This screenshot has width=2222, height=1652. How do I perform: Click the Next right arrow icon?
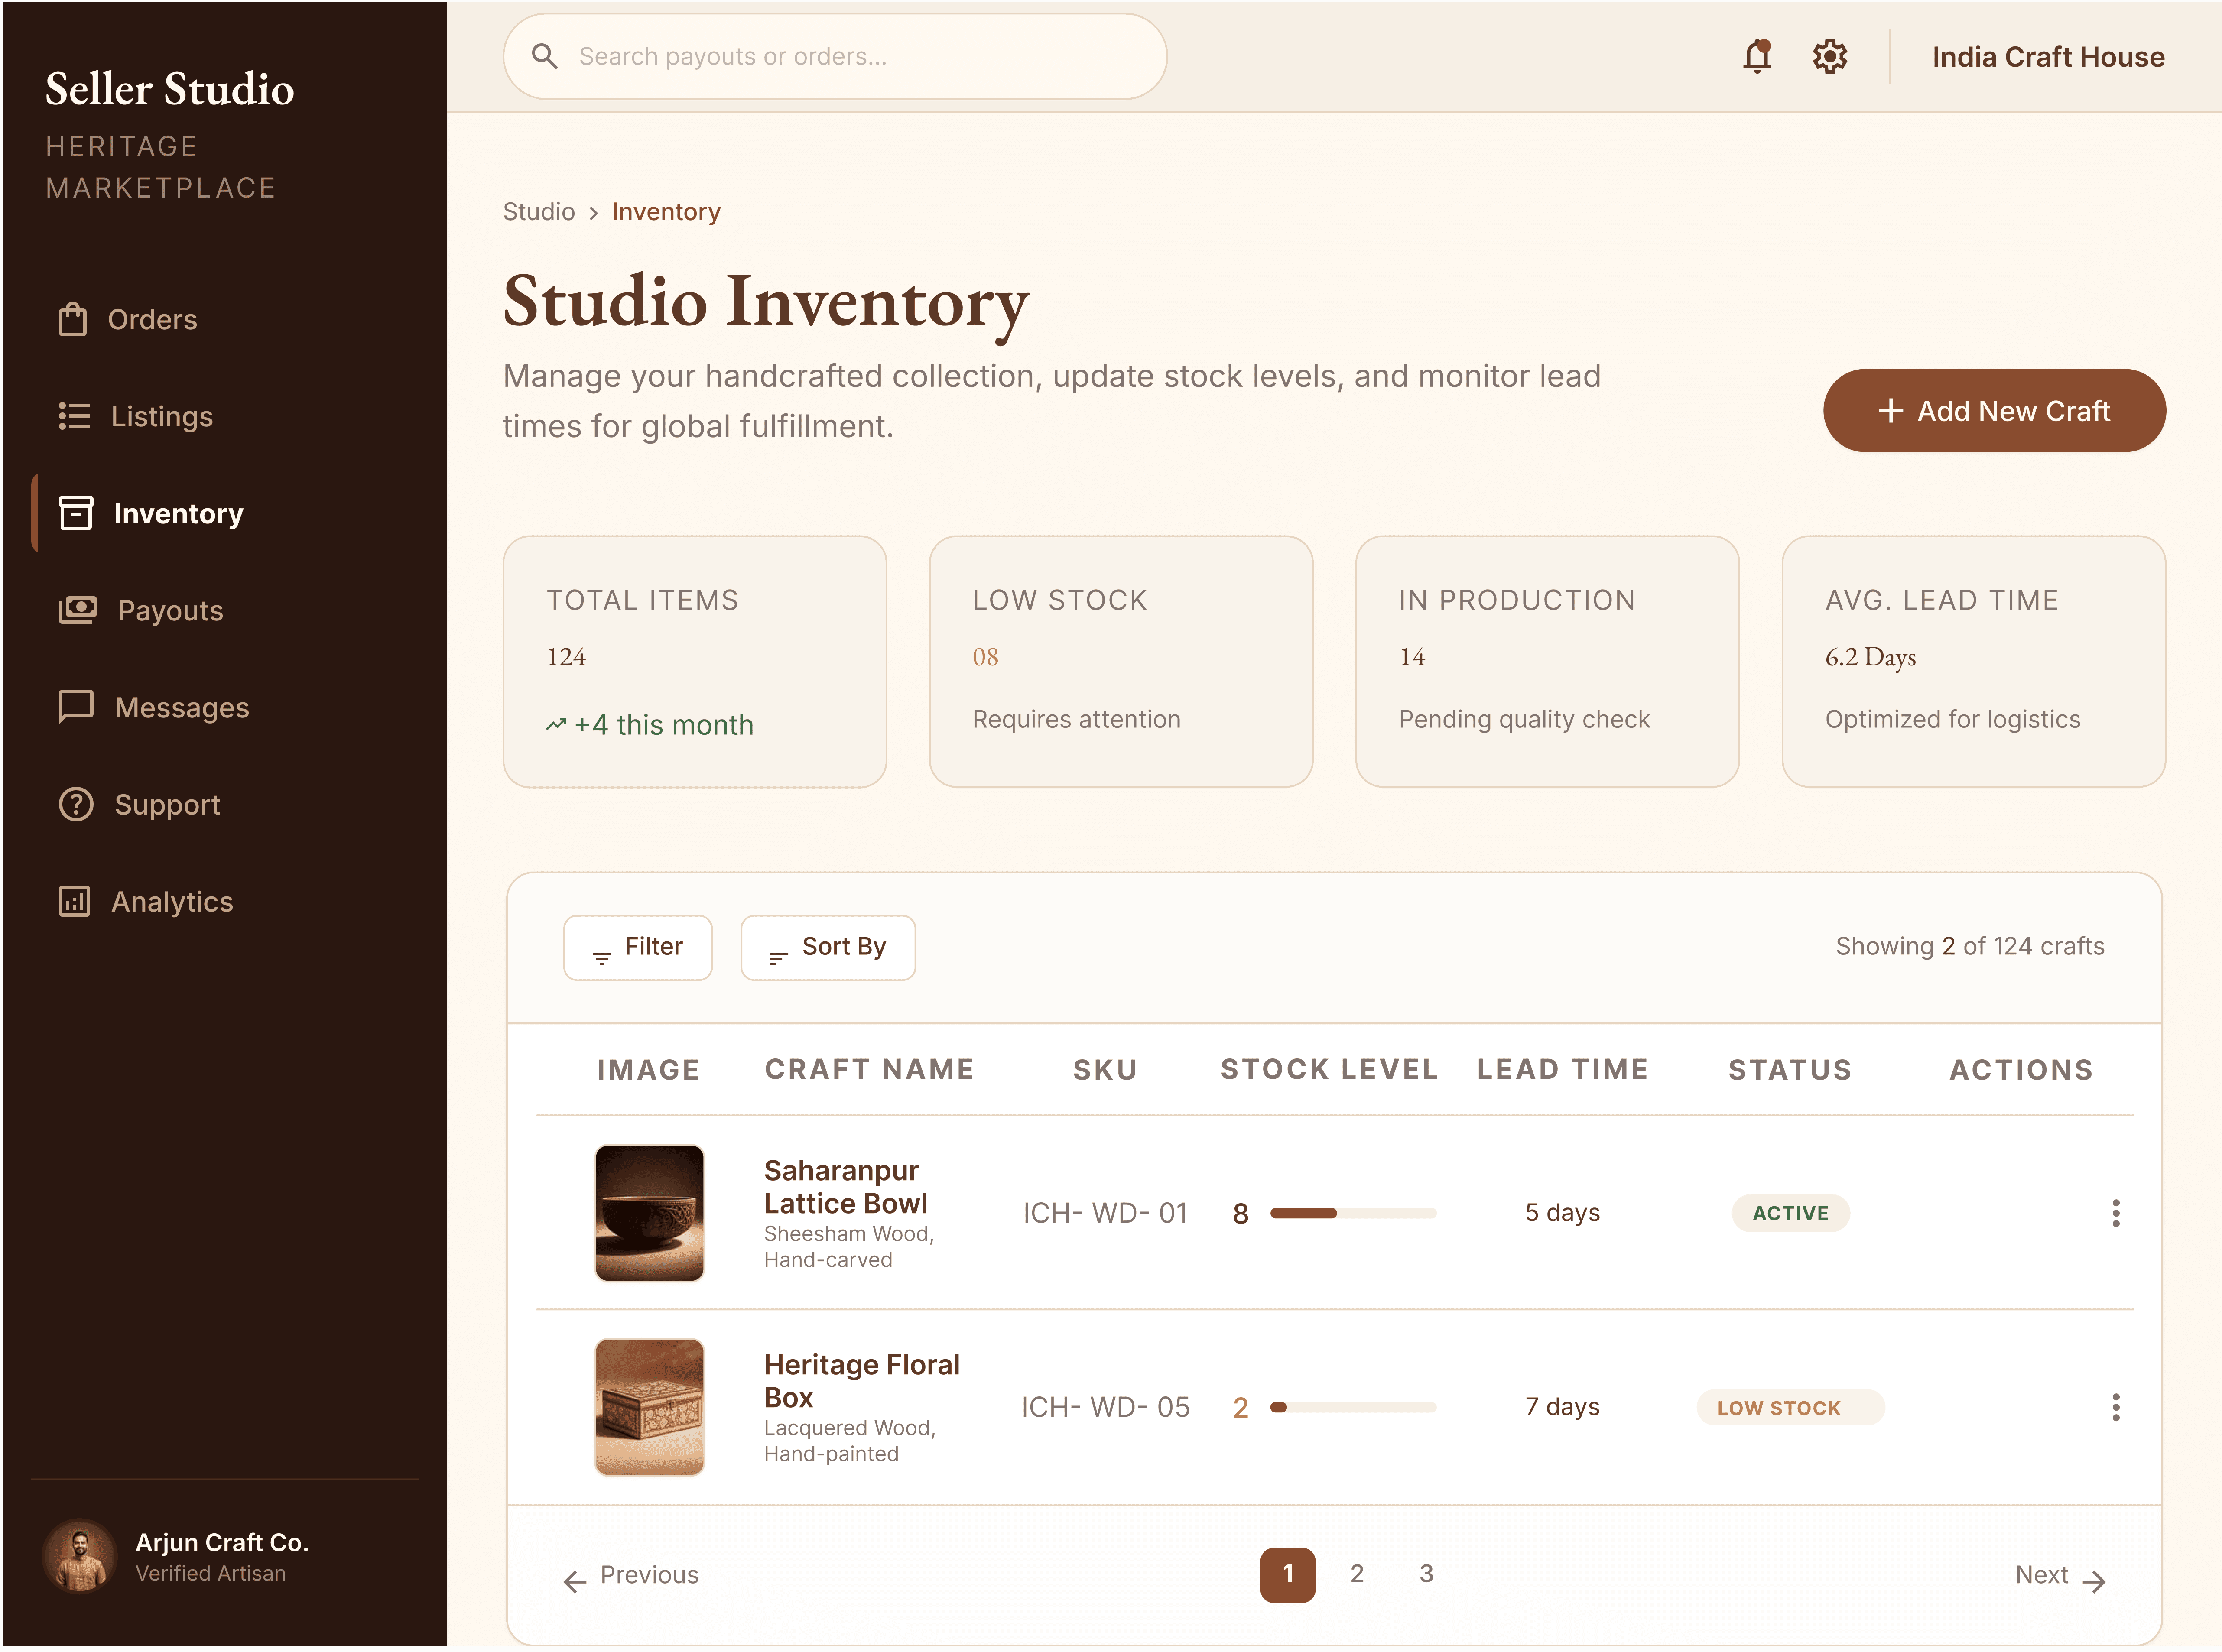(x=2094, y=1581)
